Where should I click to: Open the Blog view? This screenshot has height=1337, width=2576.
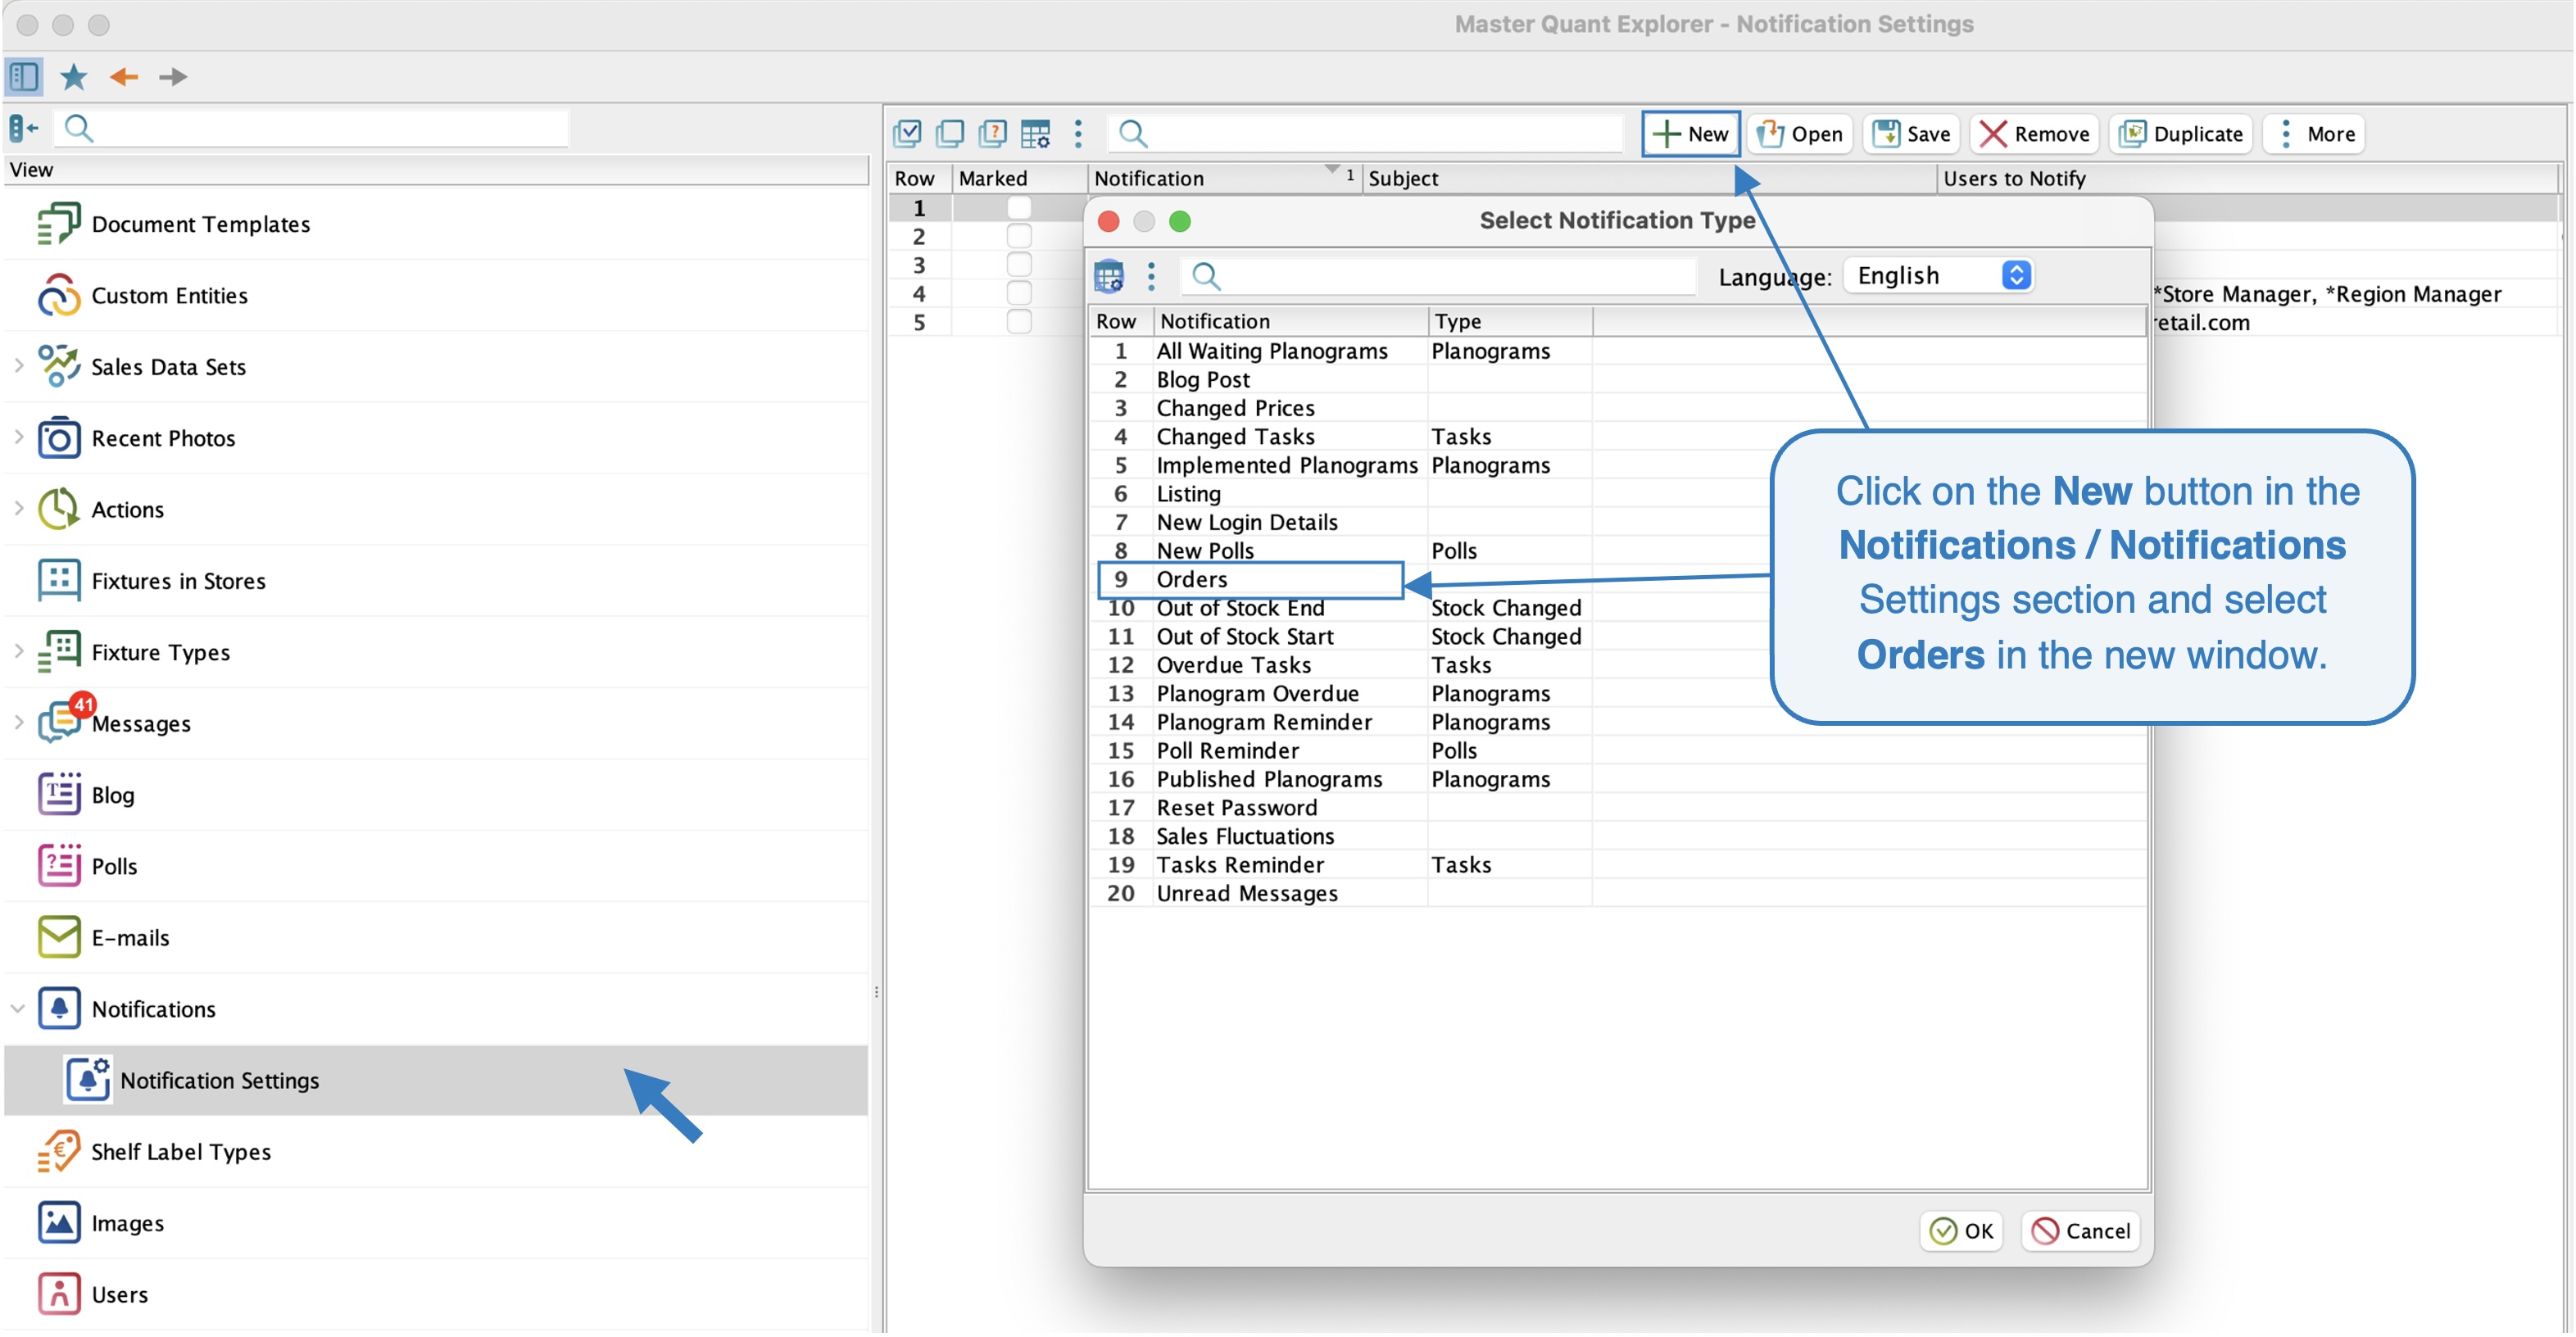pos(436,796)
